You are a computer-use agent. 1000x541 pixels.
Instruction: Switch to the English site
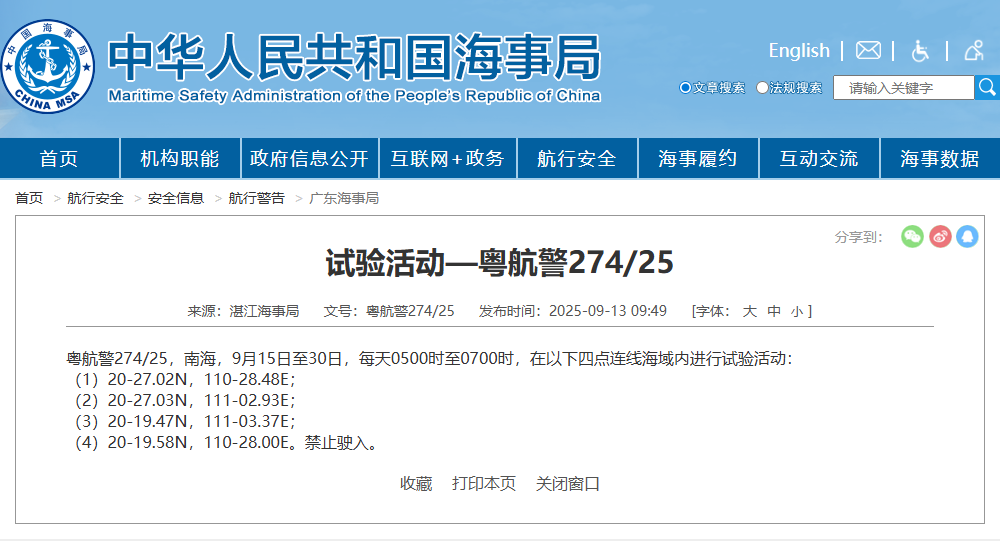coord(798,50)
